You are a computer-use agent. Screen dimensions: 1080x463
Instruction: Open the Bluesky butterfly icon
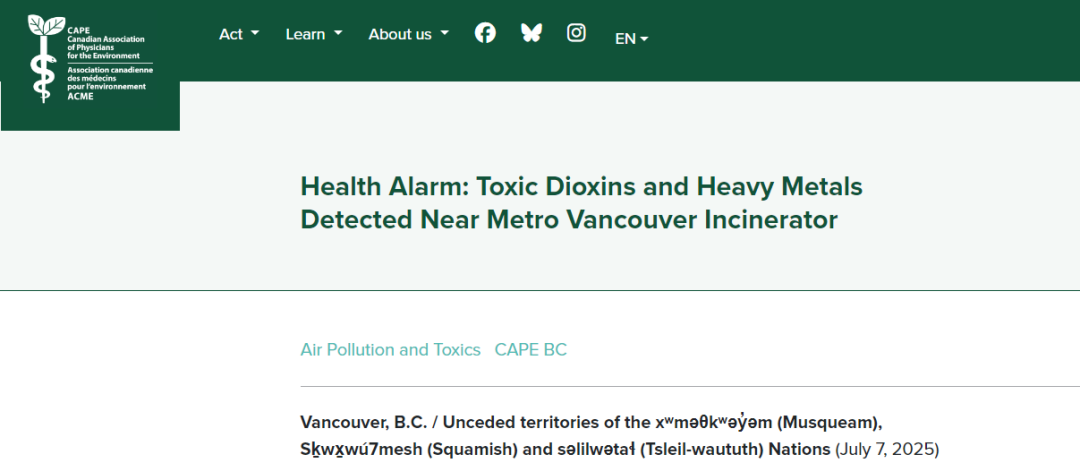click(x=531, y=32)
